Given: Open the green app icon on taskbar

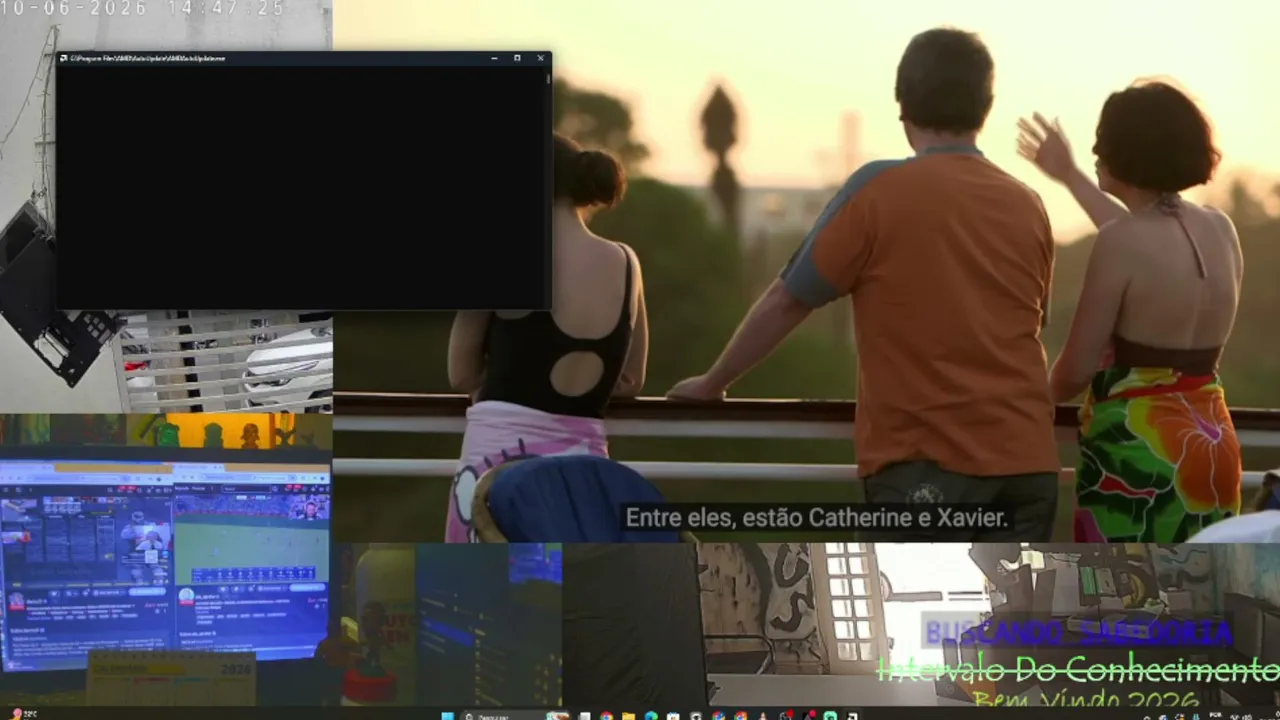Looking at the screenshot, I should coord(830,715).
